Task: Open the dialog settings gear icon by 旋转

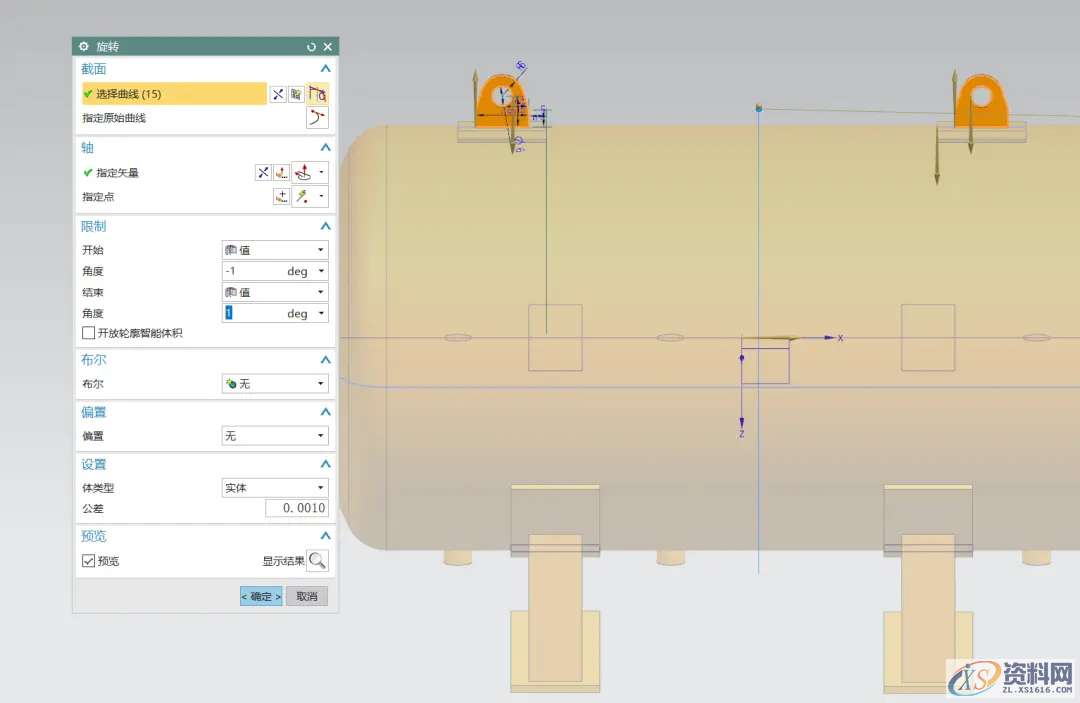Action: click(x=84, y=47)
